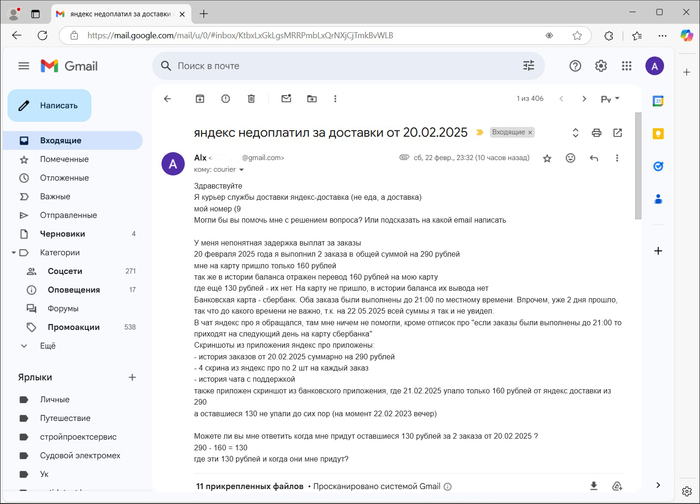
Task: Hide the side panel chevron
Action: click(658, 485)
